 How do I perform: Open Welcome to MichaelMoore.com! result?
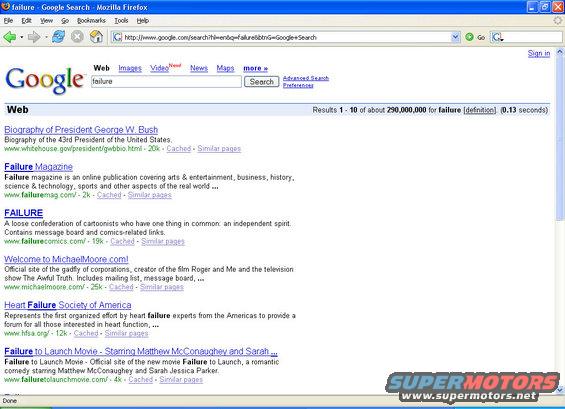point(66,259)
